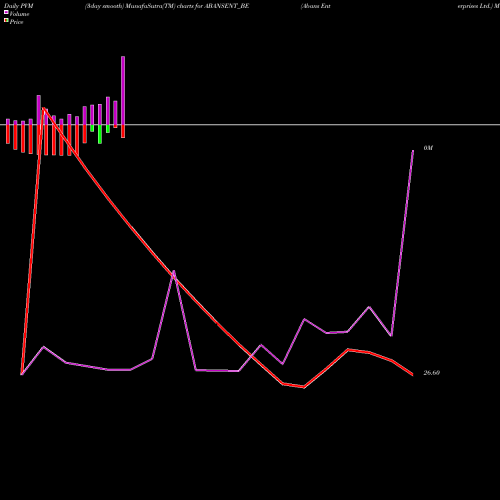The image size is (500, 500).
Task: Click the ABANSENT_BE chart title text
Action: (x=167, y=6)
